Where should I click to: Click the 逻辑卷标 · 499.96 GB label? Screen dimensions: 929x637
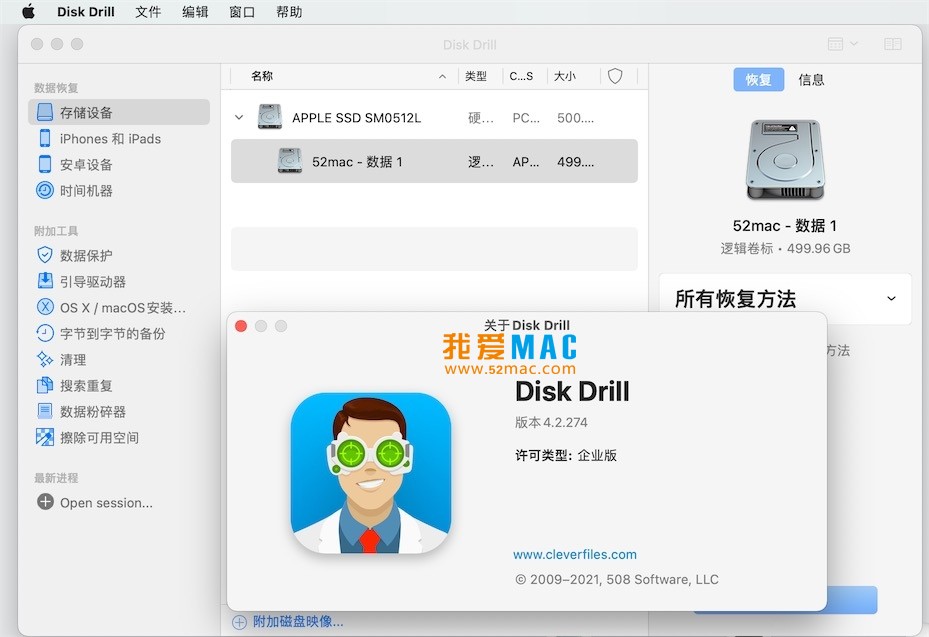[785, 248]
